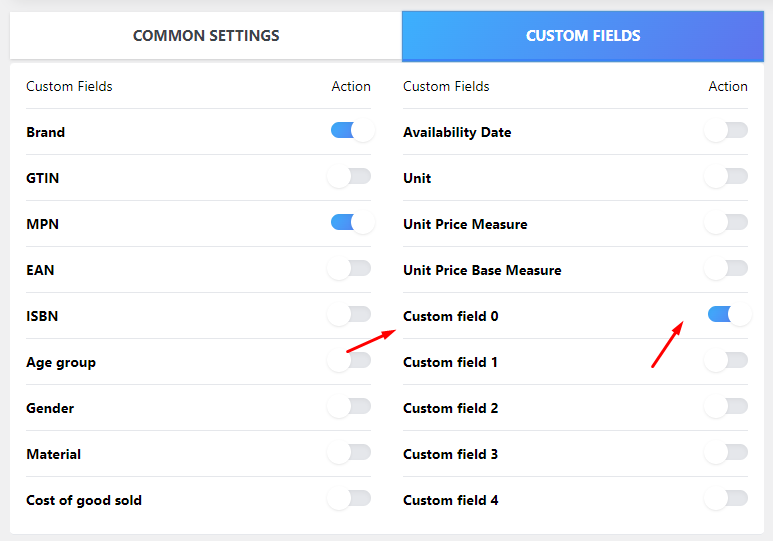Enable the Age group toggle
Image resolution: width=773 pixels, height=541 pixels.
tap(351, 361)
